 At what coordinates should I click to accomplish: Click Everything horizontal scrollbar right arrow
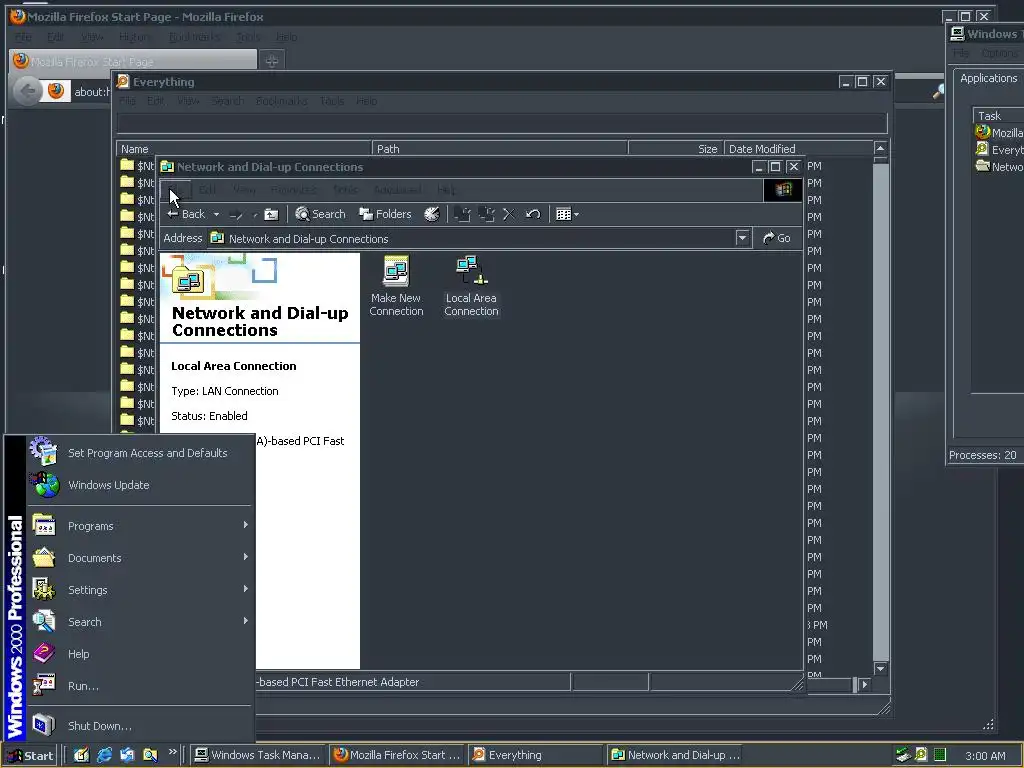pos(865,684)
